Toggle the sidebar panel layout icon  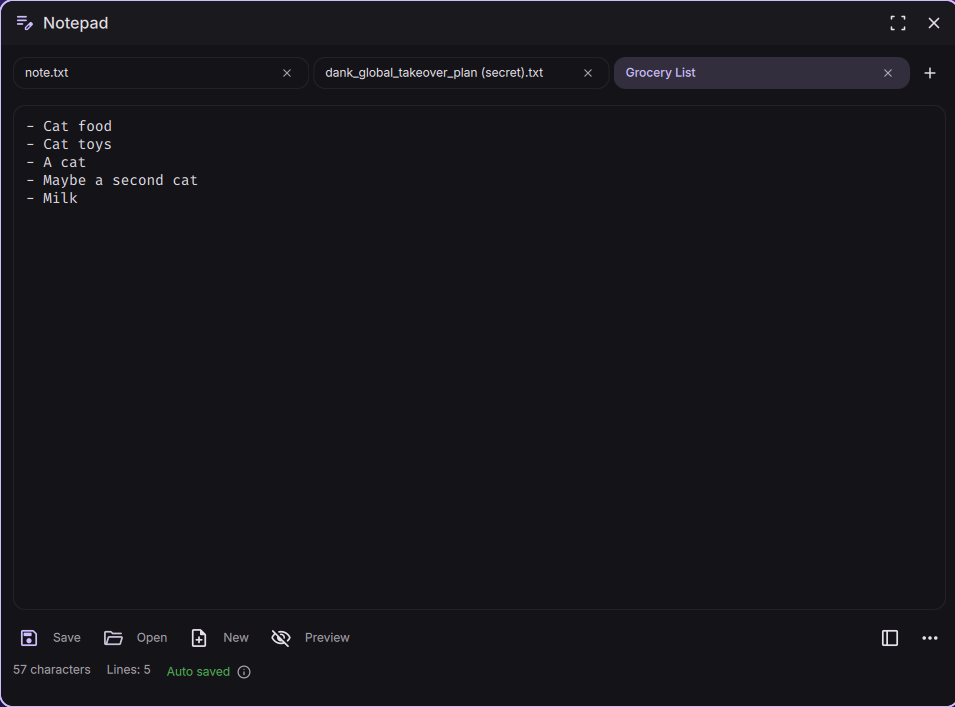[x=890, y=638]
